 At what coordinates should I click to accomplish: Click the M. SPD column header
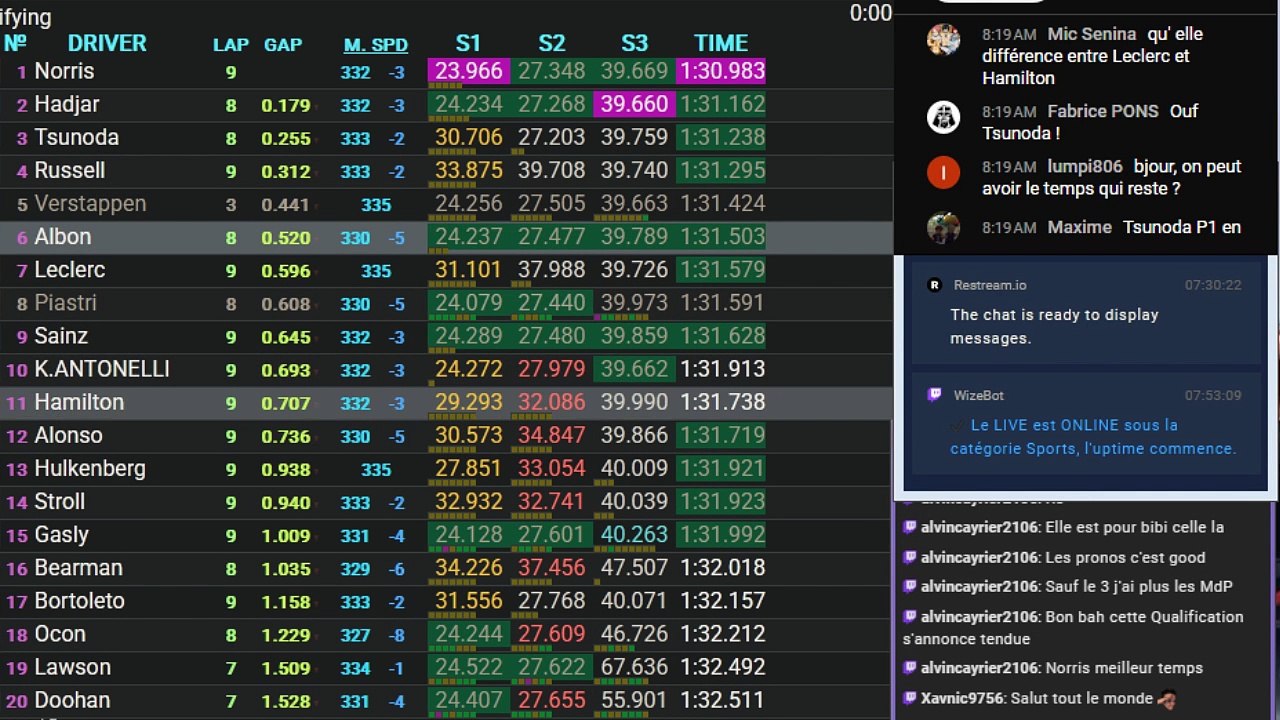point(376,45)
